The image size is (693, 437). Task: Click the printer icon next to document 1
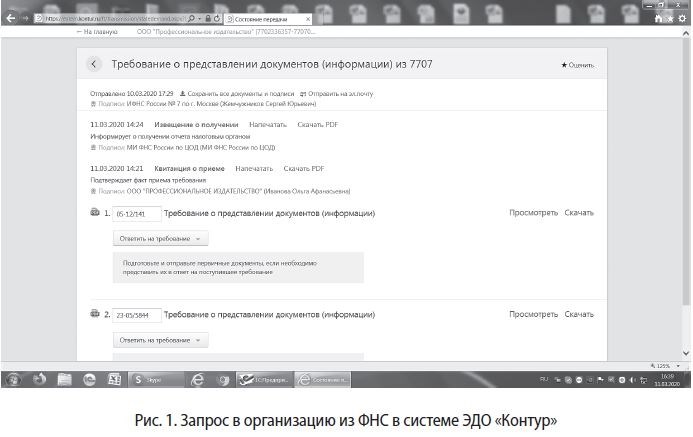click(95, 213)
